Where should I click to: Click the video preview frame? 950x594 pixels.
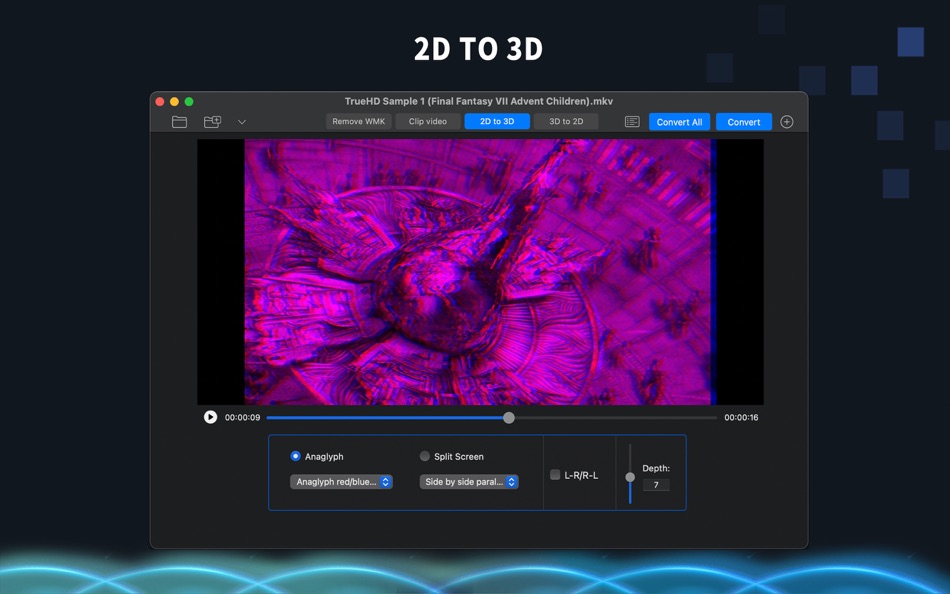coord(480,272)
